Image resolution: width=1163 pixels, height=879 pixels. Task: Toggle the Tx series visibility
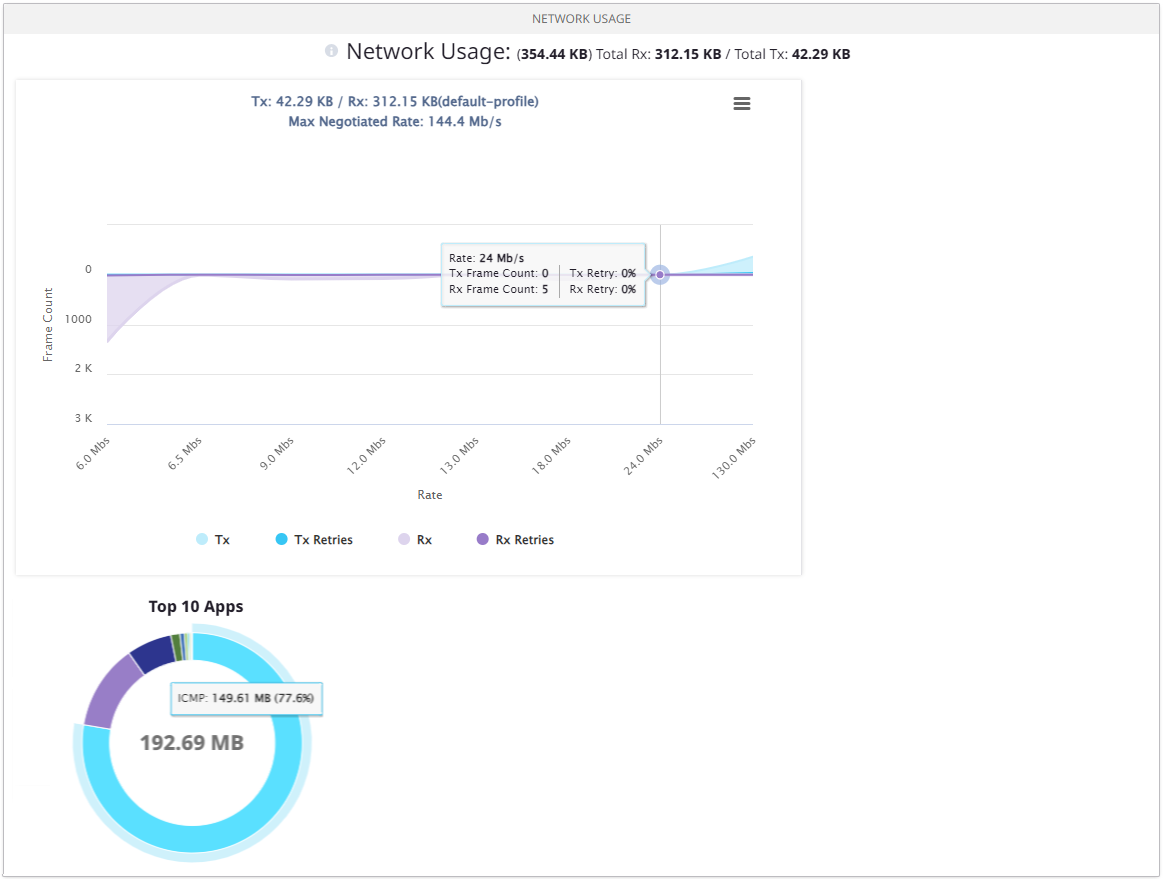tap(218, 539)
